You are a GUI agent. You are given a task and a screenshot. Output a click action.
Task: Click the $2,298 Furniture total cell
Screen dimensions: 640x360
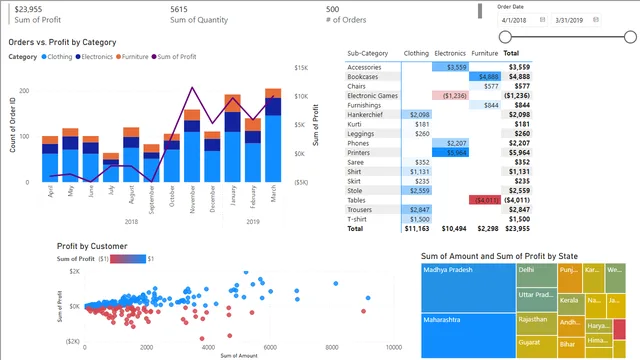coord(488,229)
